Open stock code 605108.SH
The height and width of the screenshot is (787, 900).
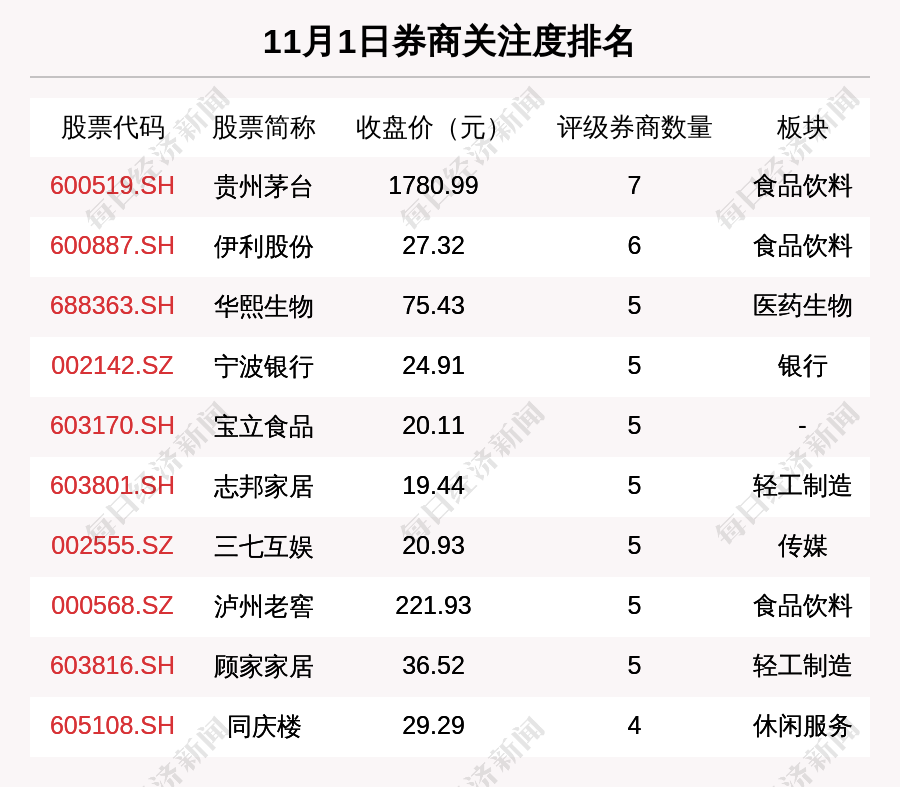[112, 726]
